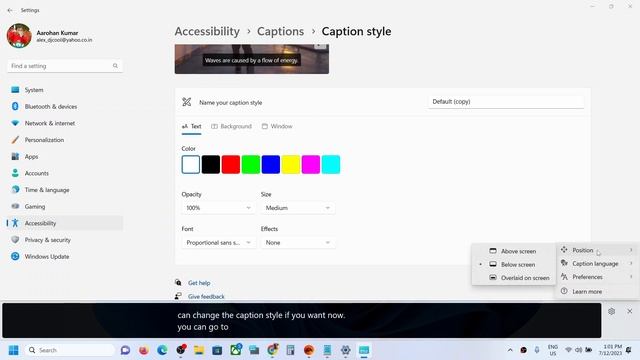Switch to the Window tab

277,127
